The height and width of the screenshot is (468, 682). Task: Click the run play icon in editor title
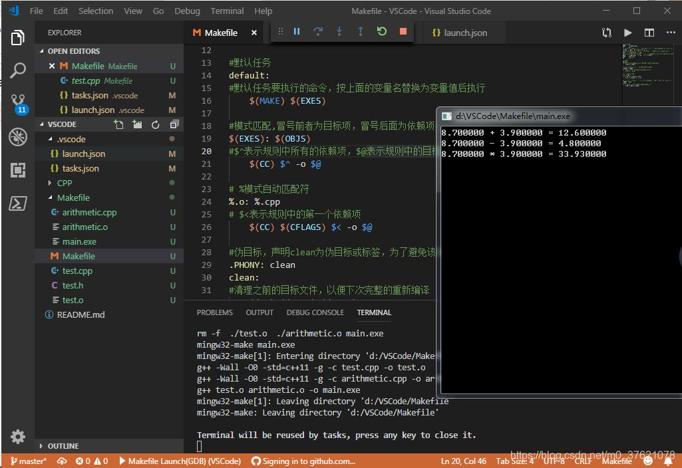pos(628,33)
